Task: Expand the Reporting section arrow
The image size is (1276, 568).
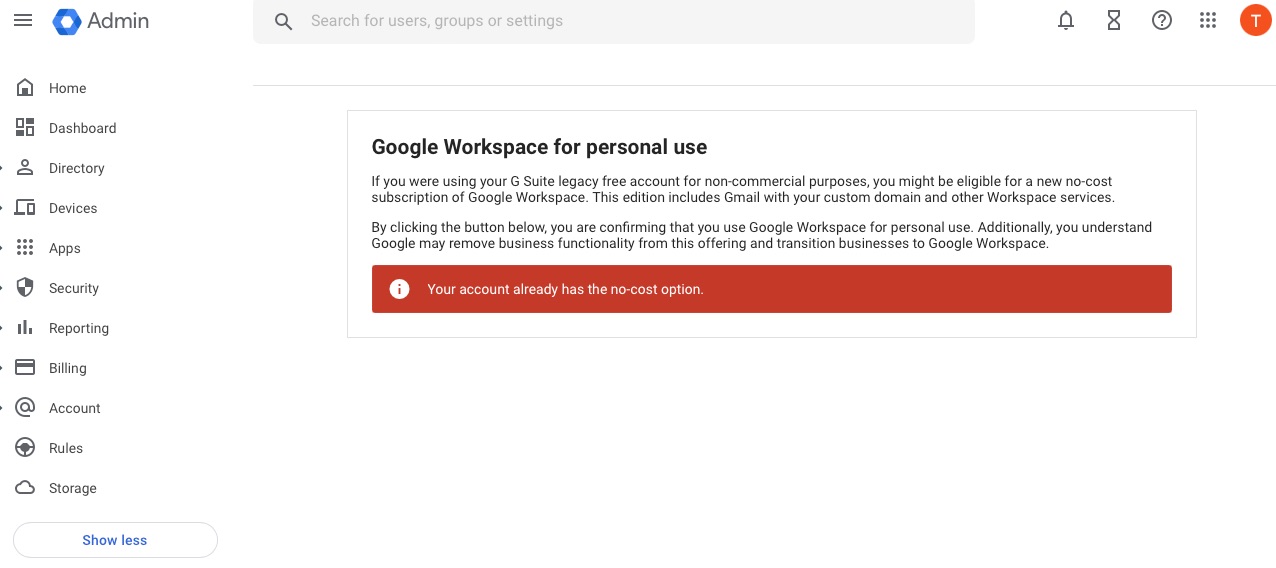Action: coord(3,328)
